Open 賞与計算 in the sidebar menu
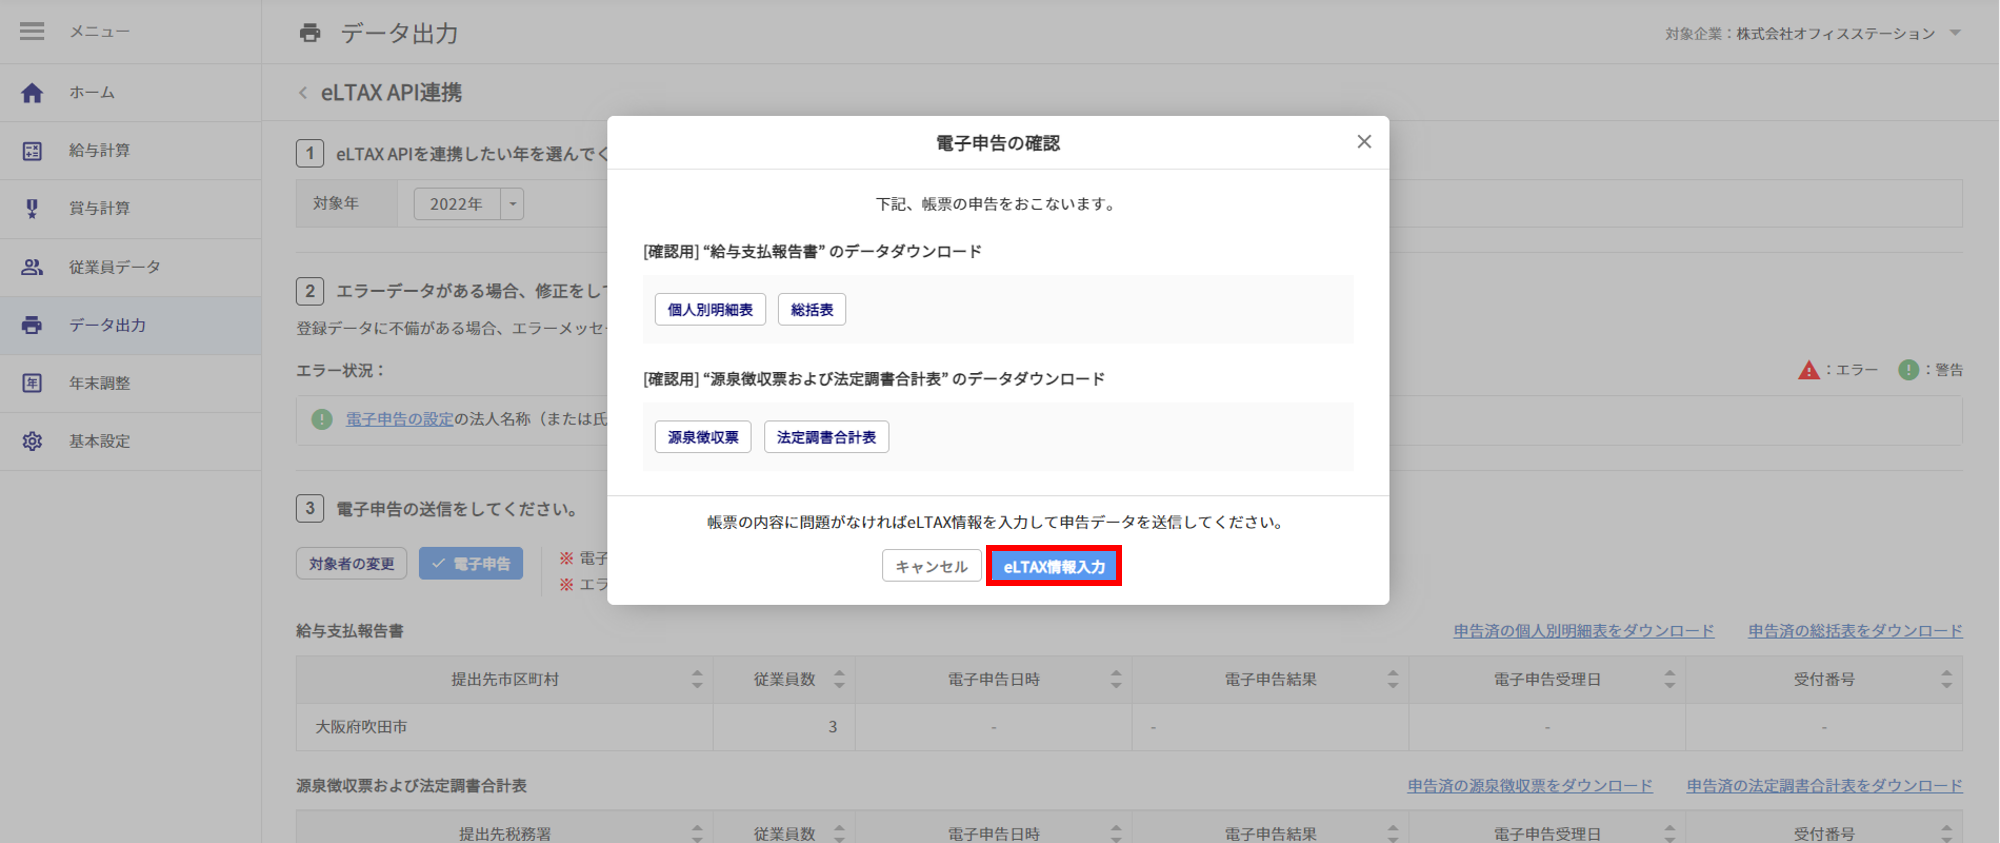Viewport: 2000px width, 843px height. coord(130,208)
